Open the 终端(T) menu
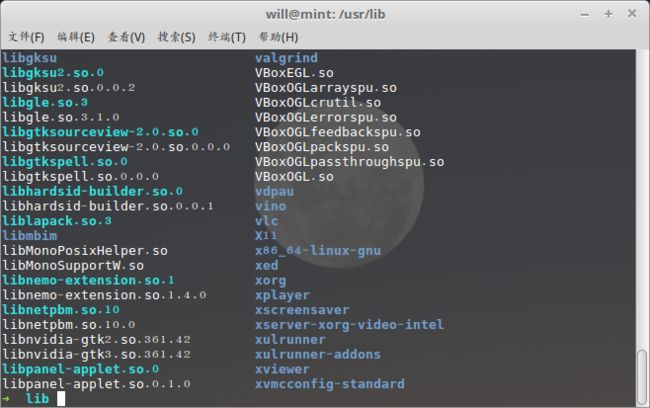 227,37
